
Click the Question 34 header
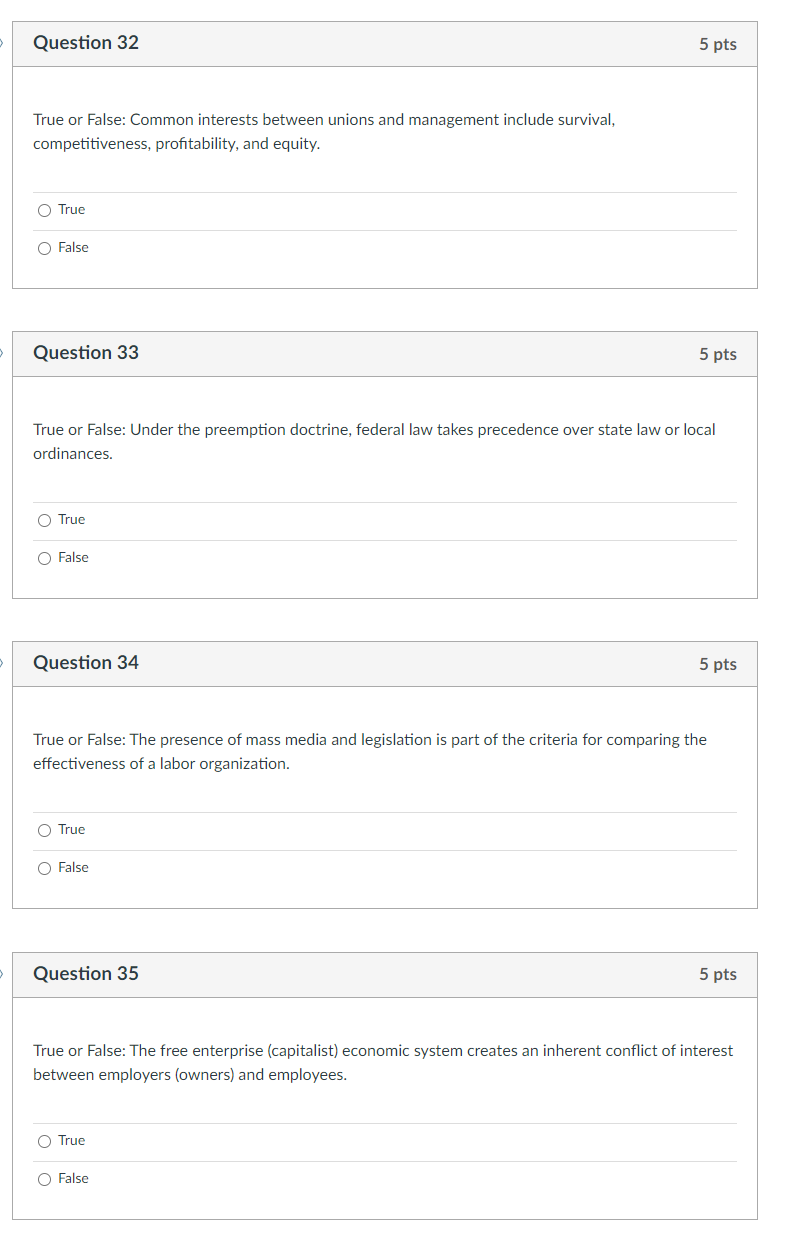(x=85, y=663)
